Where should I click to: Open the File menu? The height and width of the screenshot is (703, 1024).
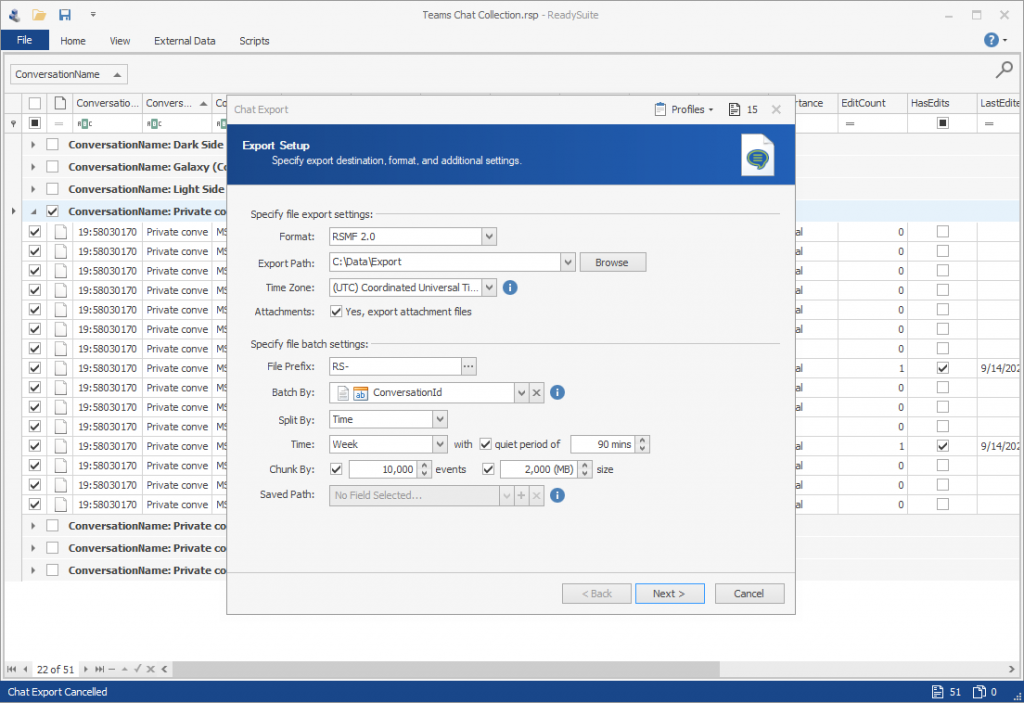(24, 40)
